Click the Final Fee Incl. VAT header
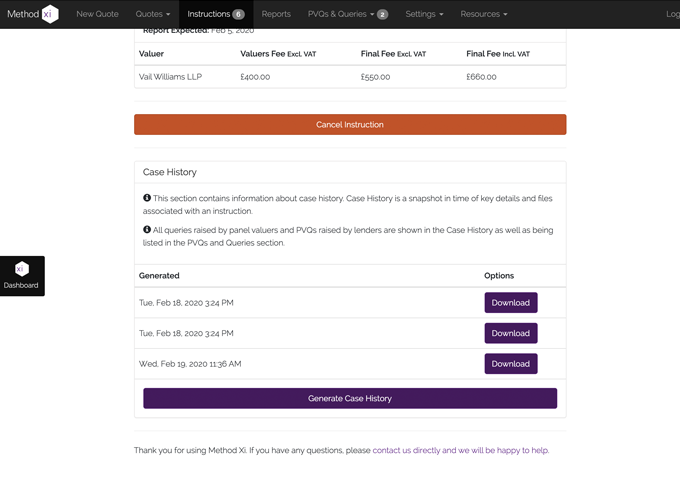The image size is (680, 480). tap(498, 54)
